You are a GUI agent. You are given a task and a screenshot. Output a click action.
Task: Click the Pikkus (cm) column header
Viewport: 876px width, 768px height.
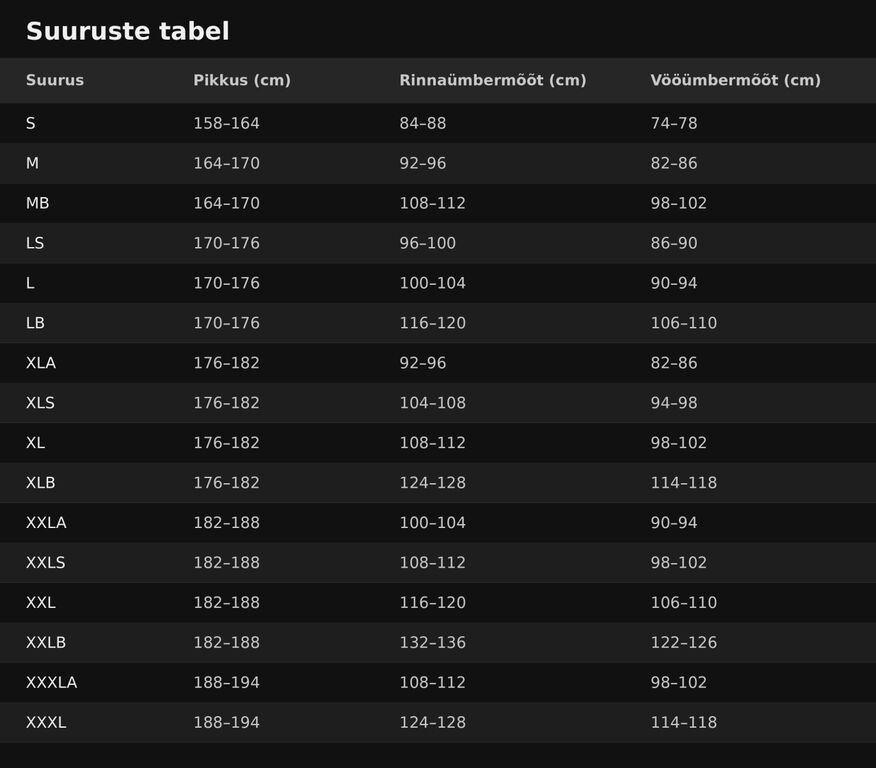point(242,80)
